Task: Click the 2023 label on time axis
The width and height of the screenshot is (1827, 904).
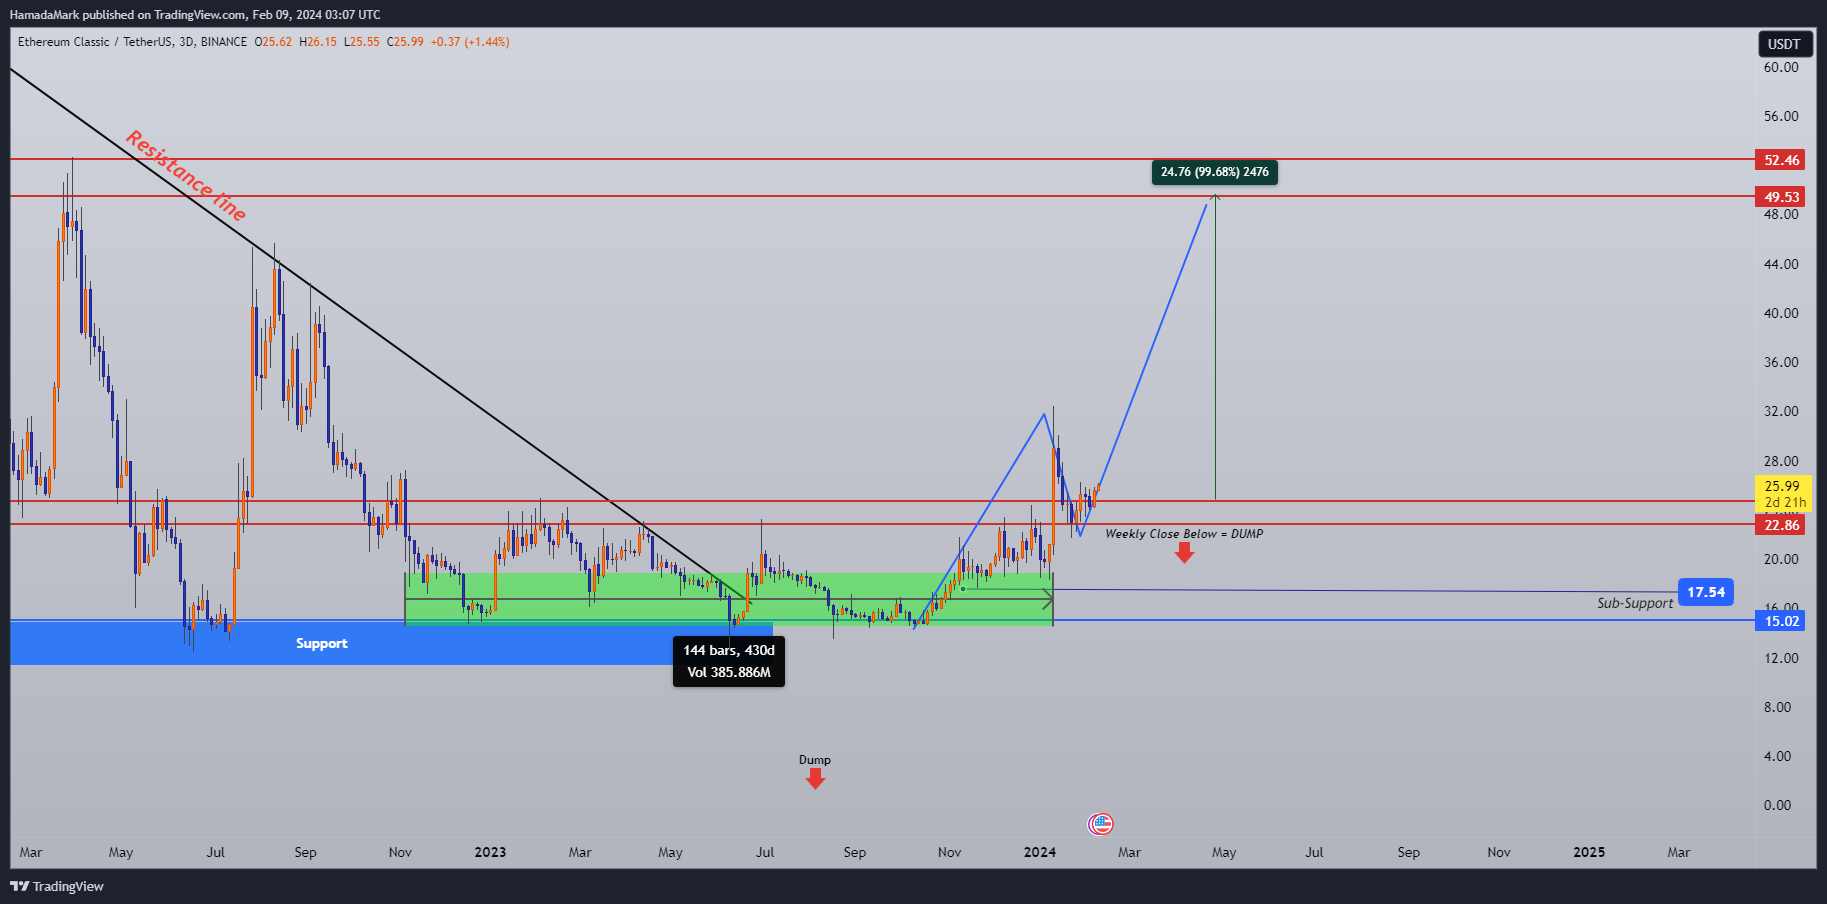Action: (490, 852)
